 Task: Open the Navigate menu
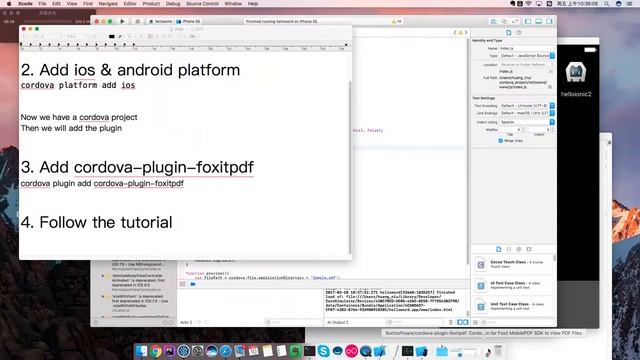[x=108, y=4]
